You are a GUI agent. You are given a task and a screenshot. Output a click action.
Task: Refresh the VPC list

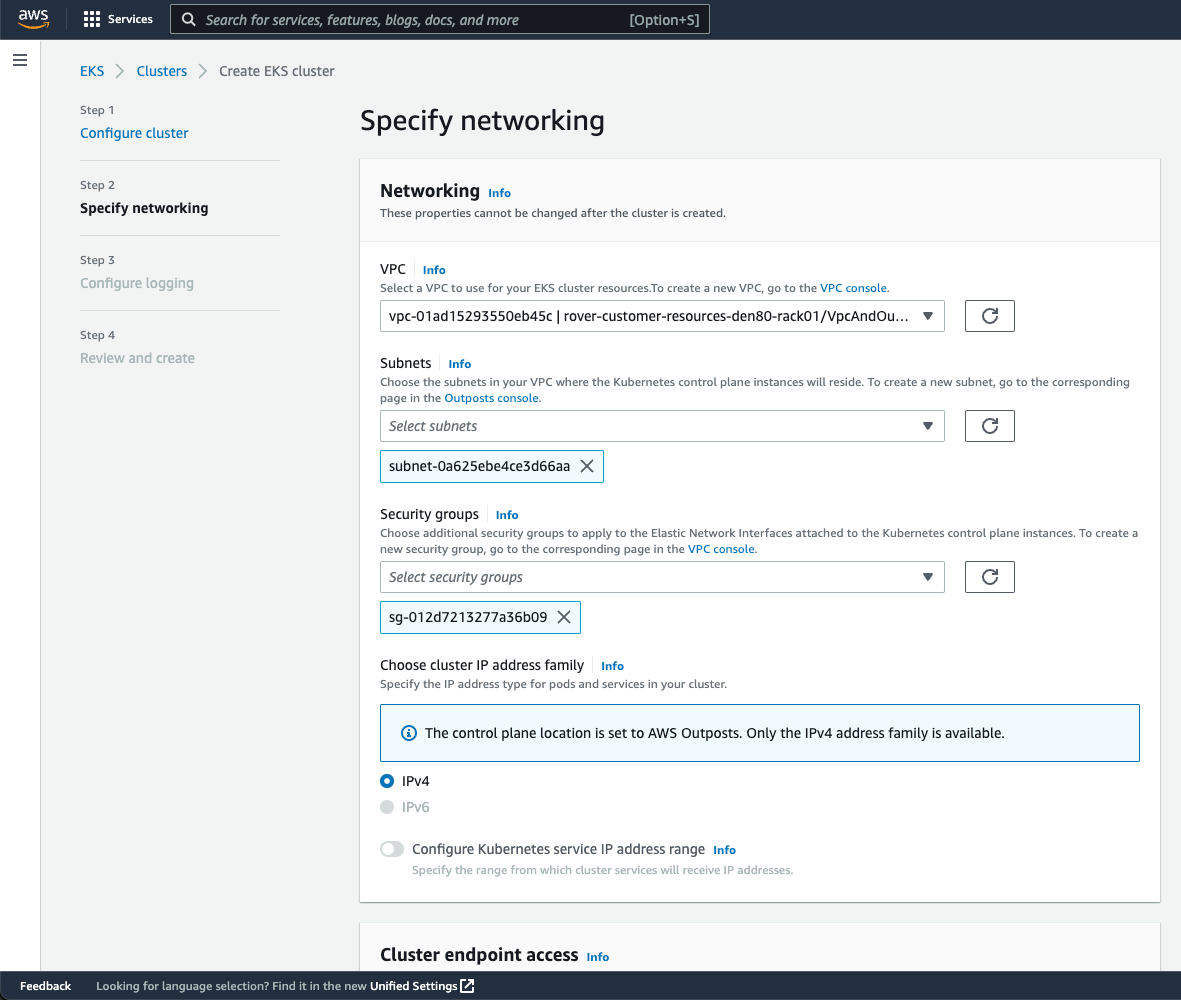[989, 315]
